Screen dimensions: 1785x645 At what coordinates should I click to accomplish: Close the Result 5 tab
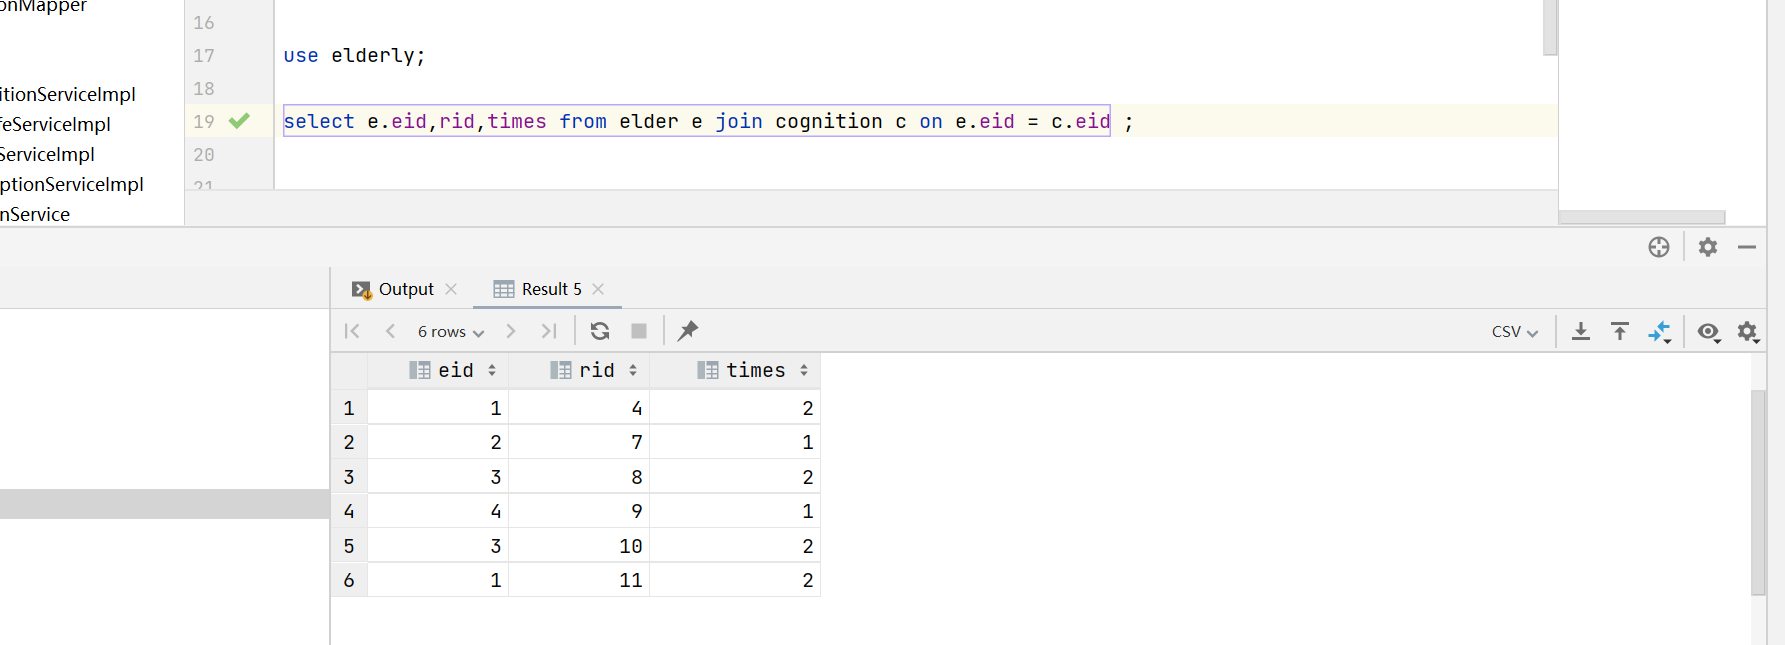598,289
